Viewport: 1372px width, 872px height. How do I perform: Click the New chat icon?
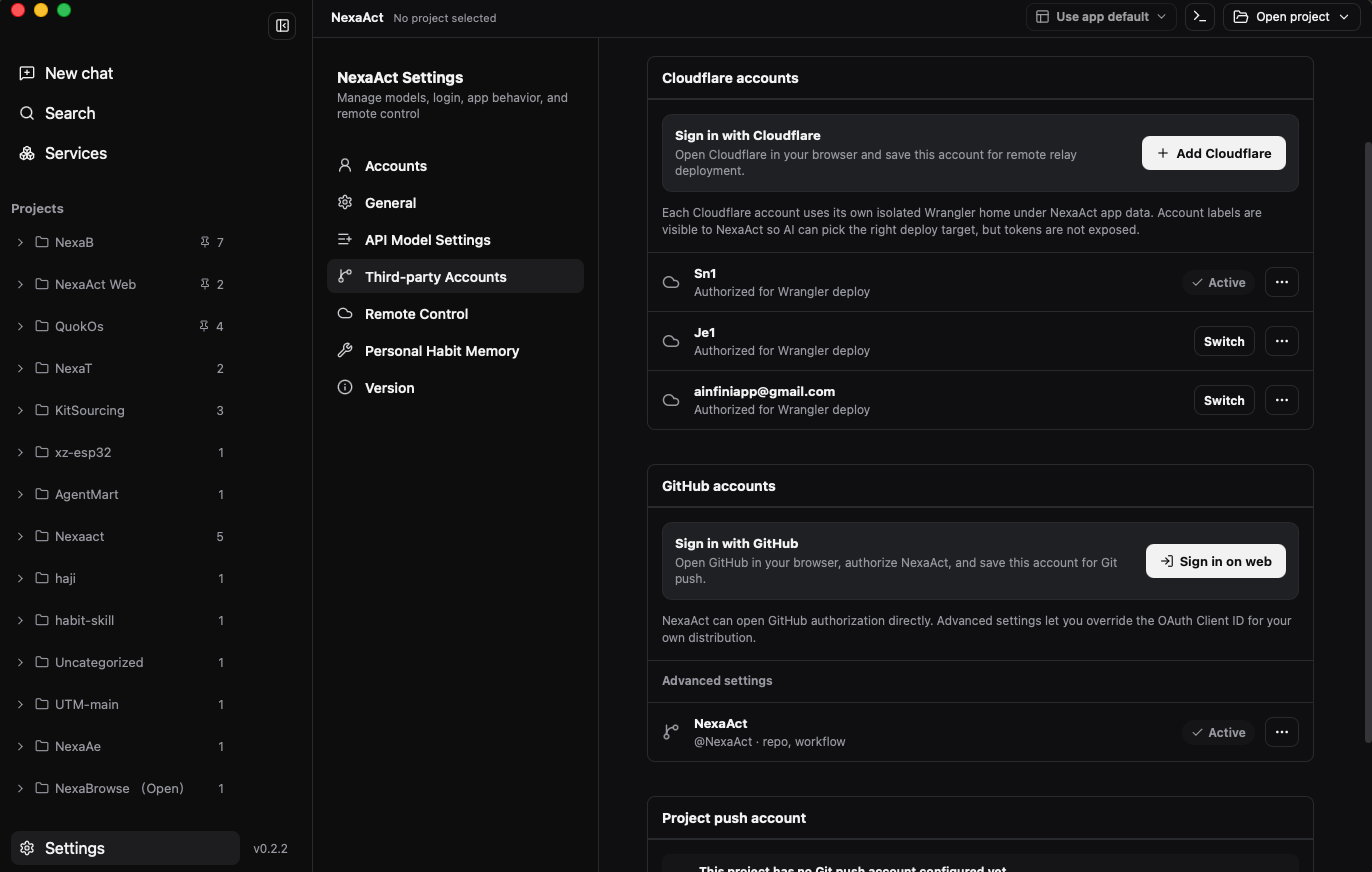(27, 73)
